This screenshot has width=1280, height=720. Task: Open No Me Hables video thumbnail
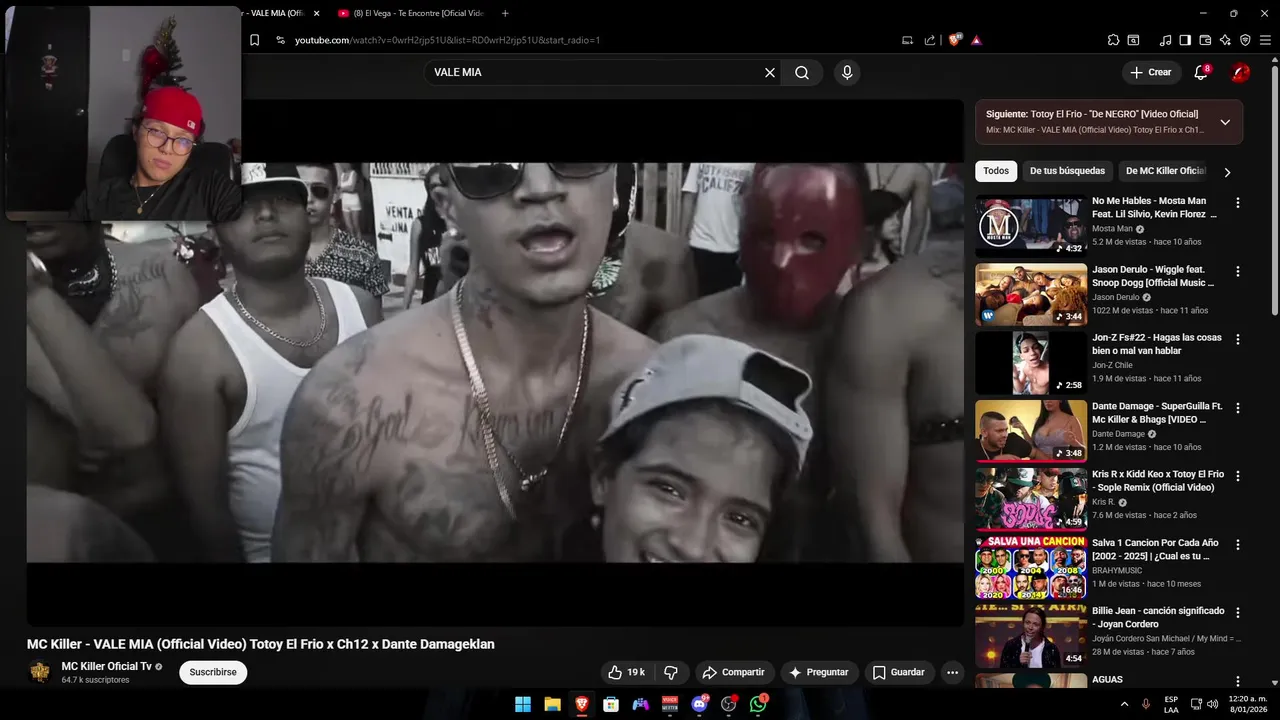1031,225
